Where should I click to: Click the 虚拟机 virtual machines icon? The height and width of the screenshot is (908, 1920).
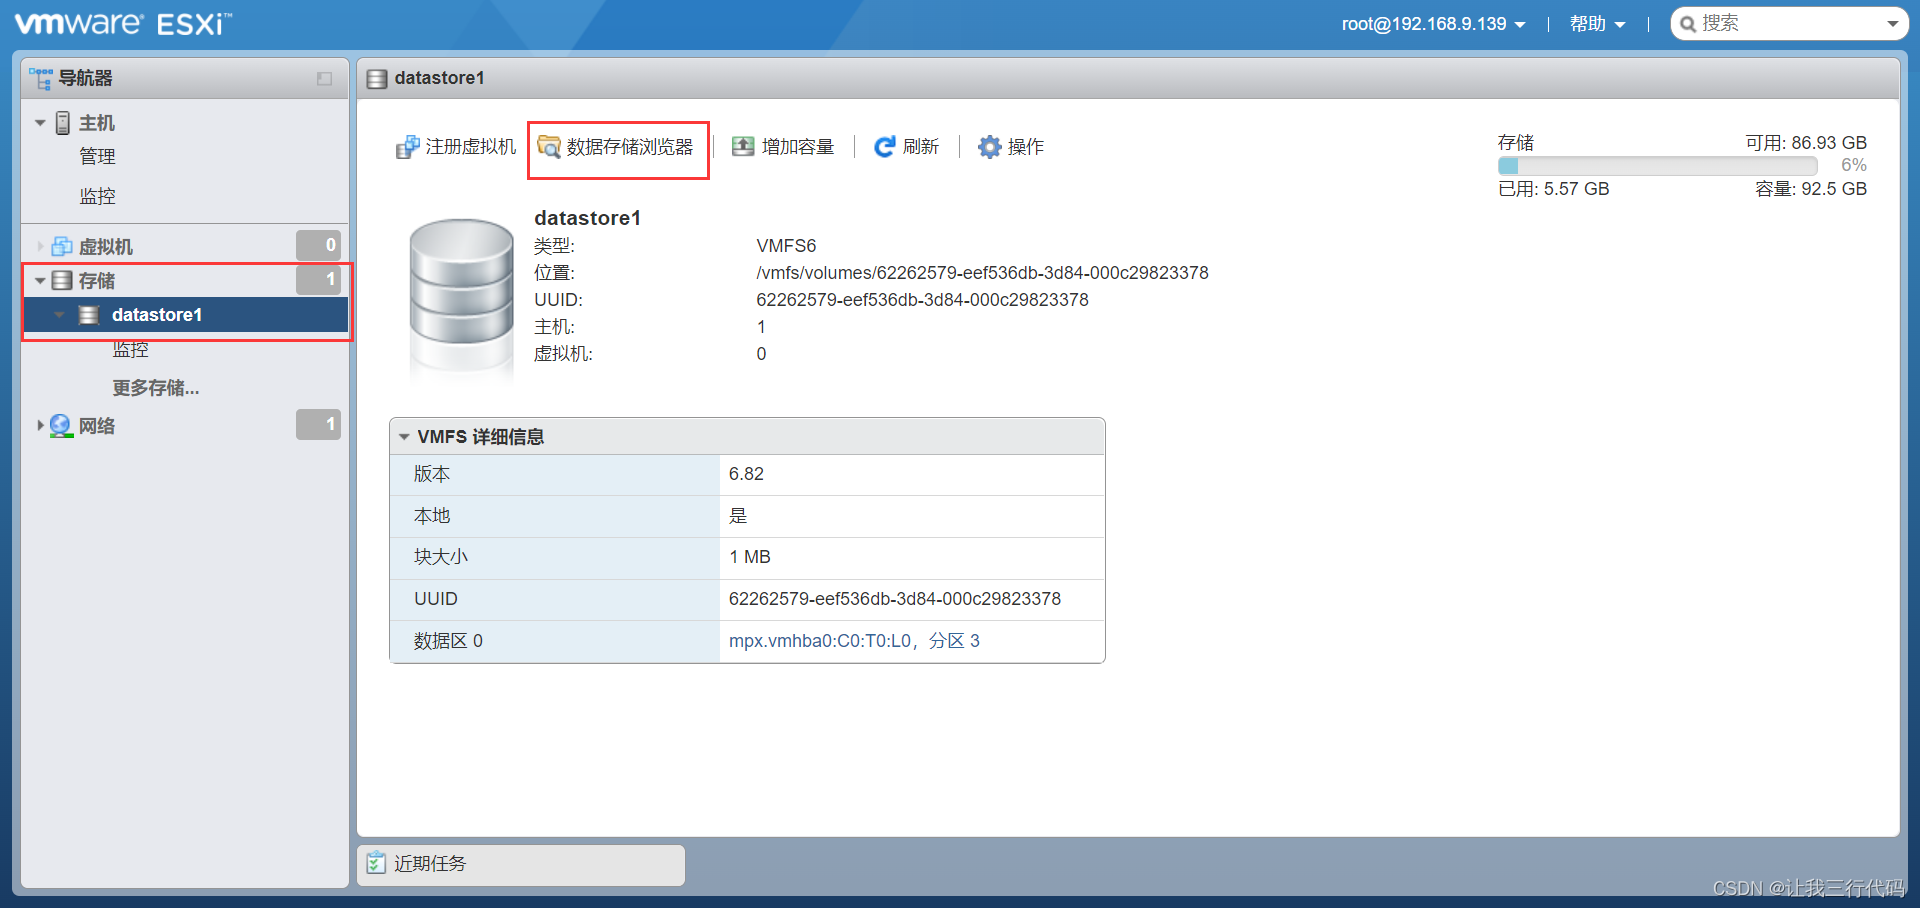[62, 246]
